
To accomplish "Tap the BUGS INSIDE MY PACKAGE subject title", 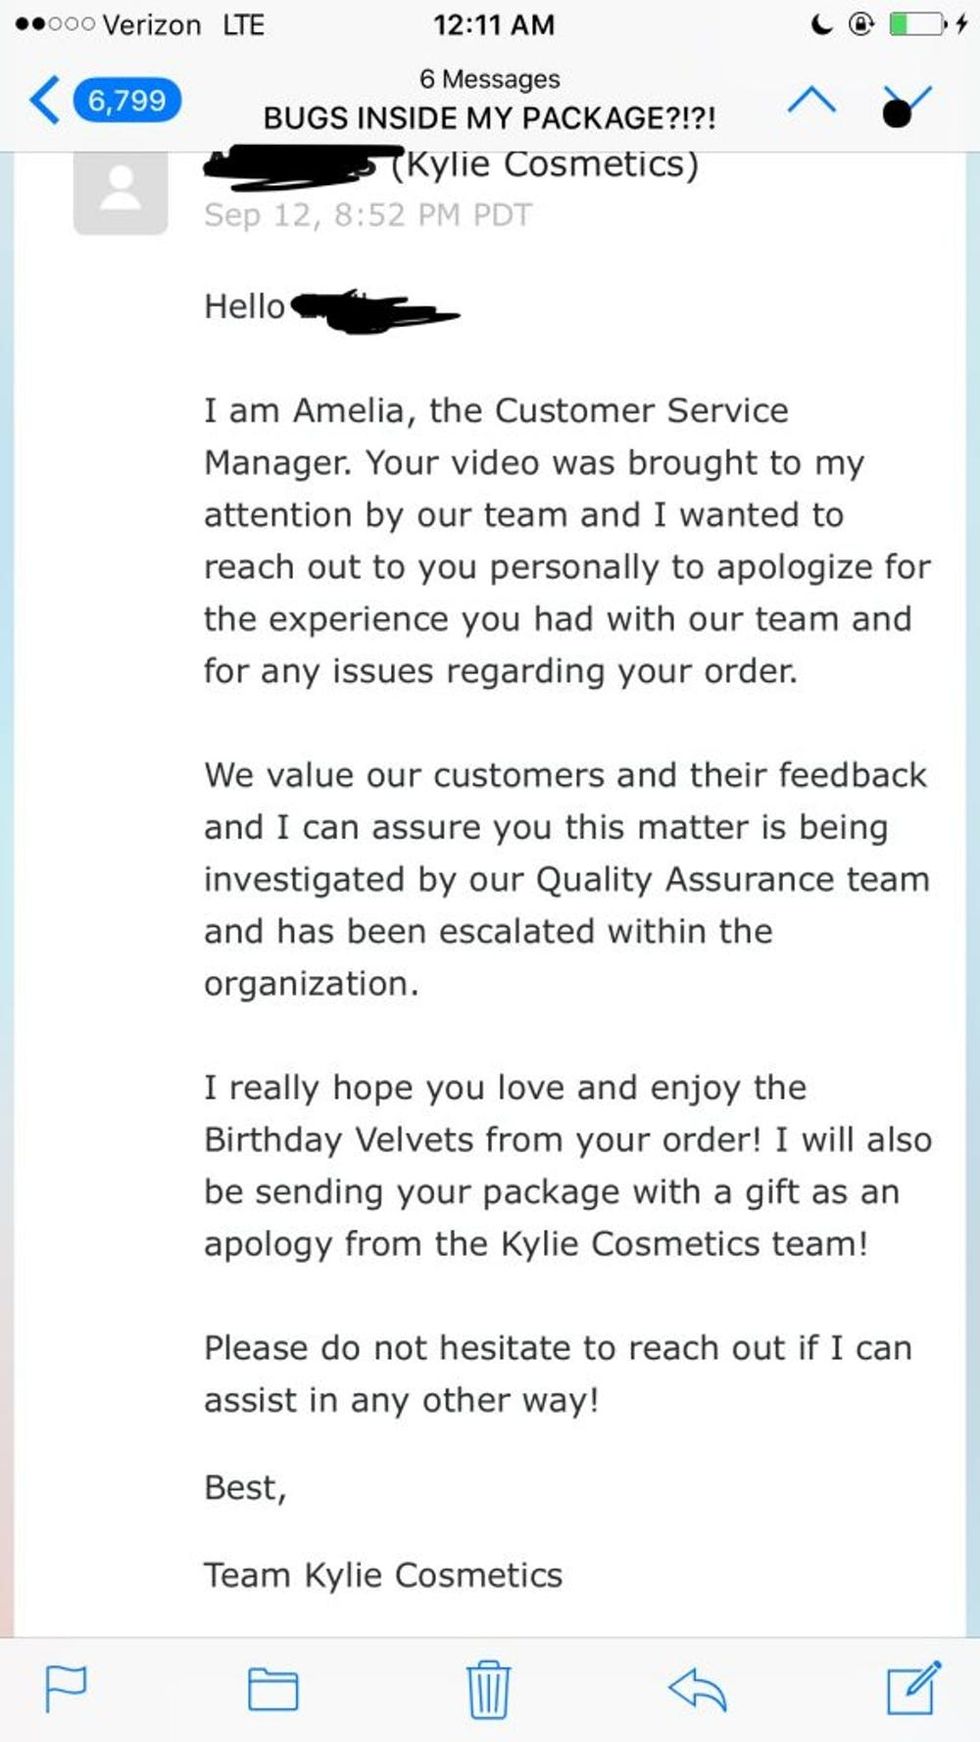I will (x=489, y=118).
